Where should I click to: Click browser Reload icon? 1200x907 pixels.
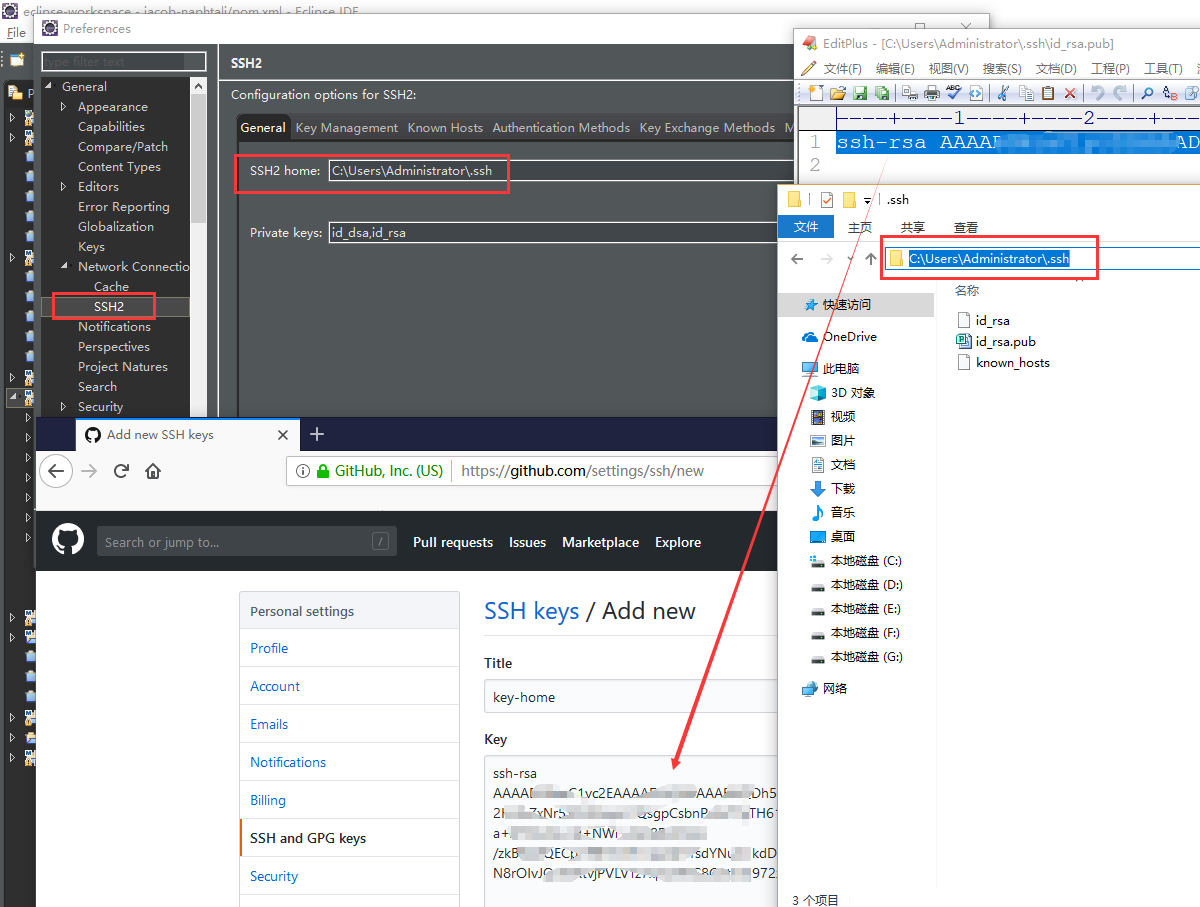(x=121, y=470)
